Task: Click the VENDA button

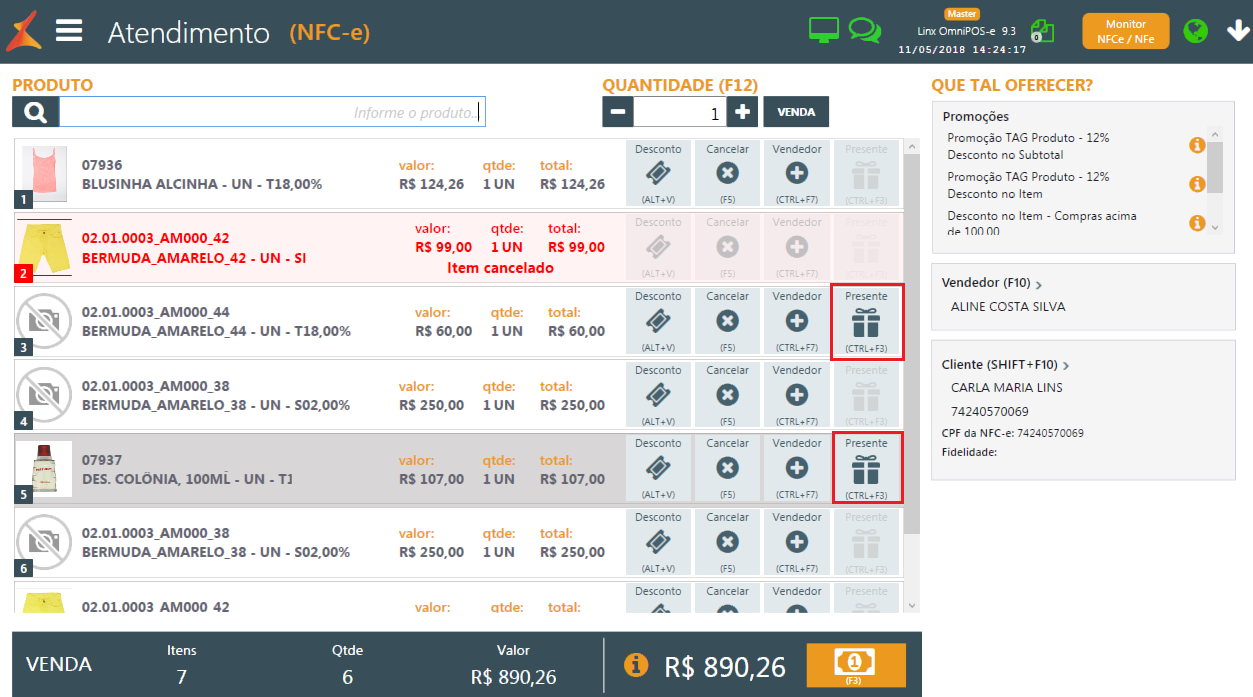Action: coord(796,112)
